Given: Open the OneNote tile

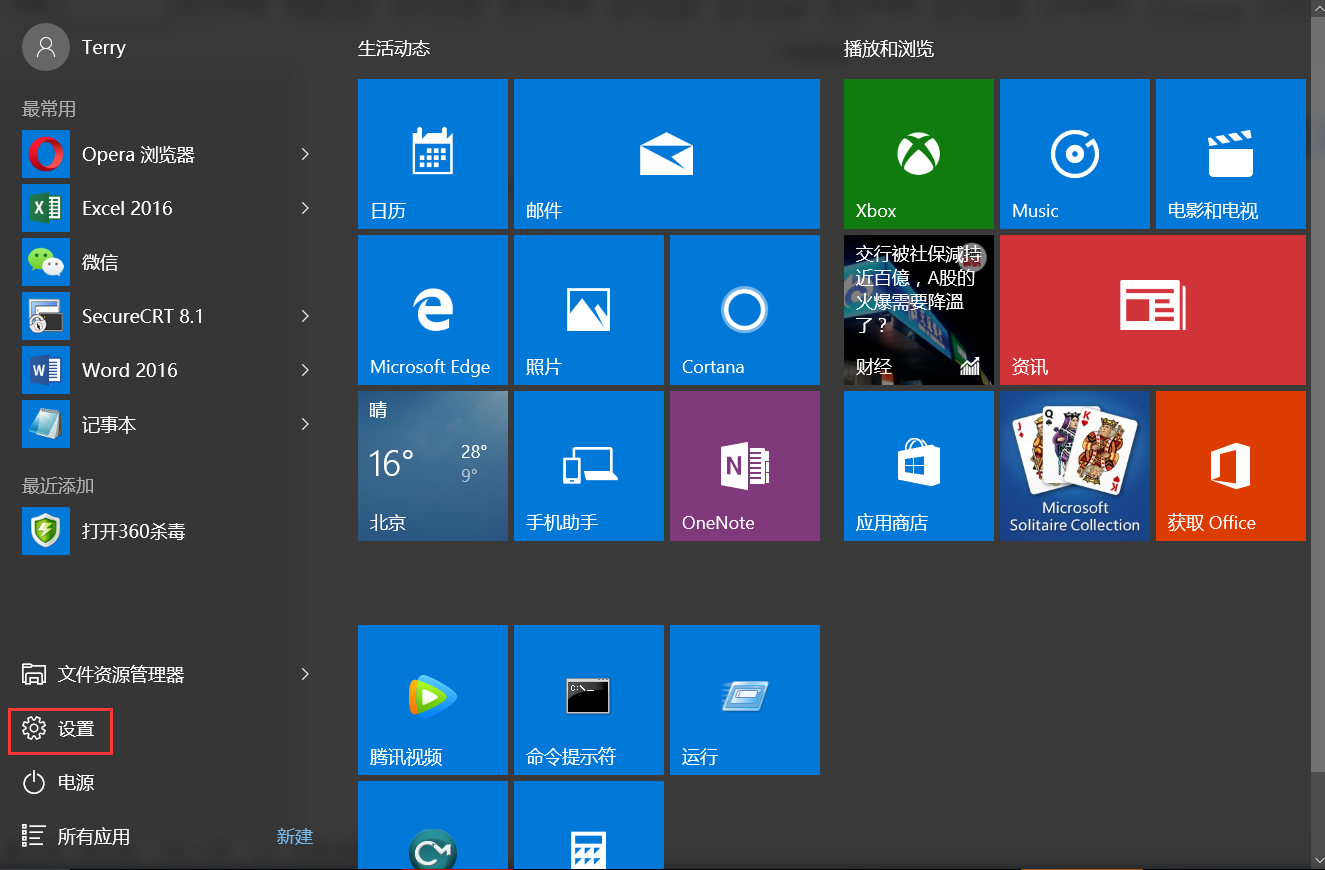Looking at the screenshot, I should click(744, 466).
